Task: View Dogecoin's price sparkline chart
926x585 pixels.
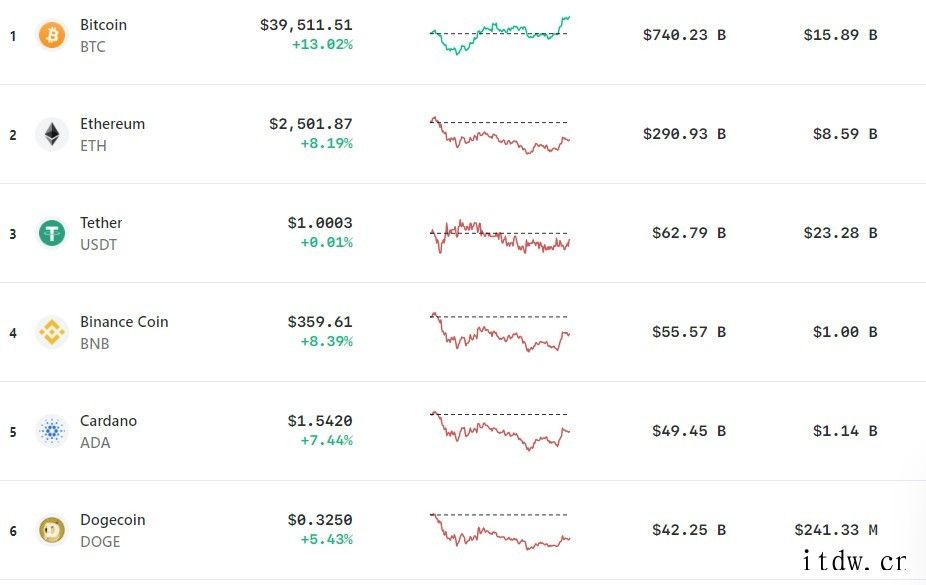Action: tap(500, 531)
